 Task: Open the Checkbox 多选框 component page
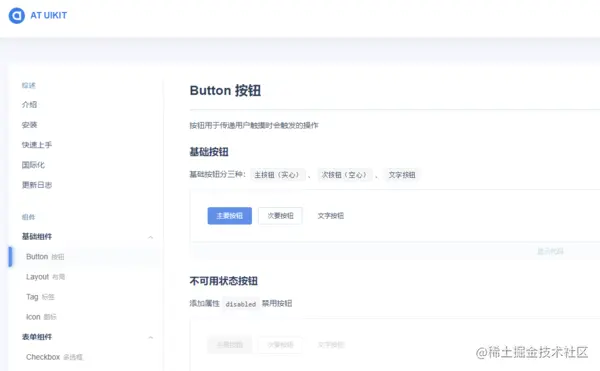pyautogui.click(x=54, y=357)
